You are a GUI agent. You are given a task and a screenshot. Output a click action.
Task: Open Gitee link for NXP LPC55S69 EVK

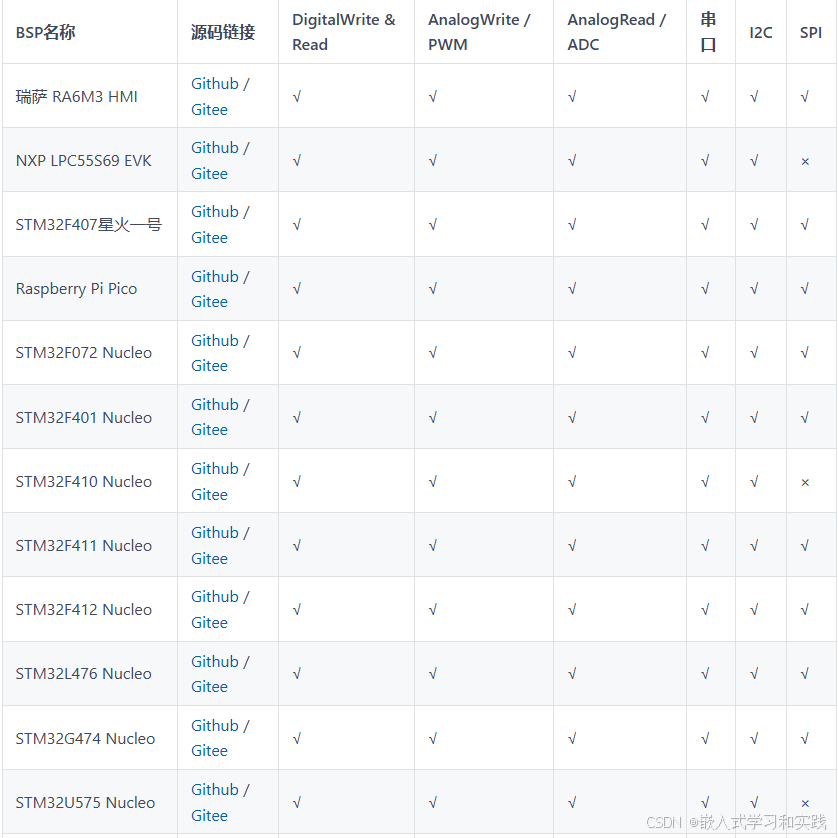coord(210,174)
